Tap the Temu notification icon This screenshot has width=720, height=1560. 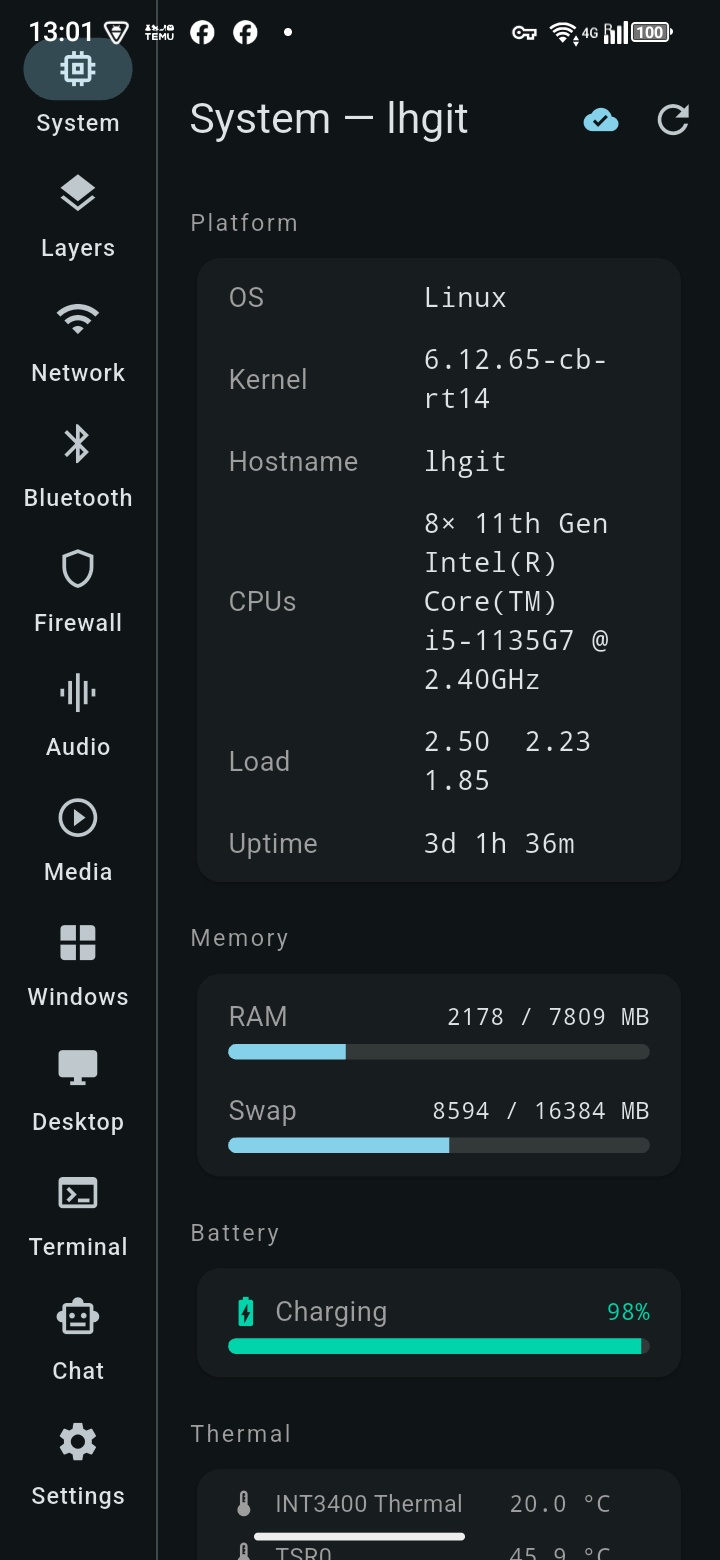159,33
